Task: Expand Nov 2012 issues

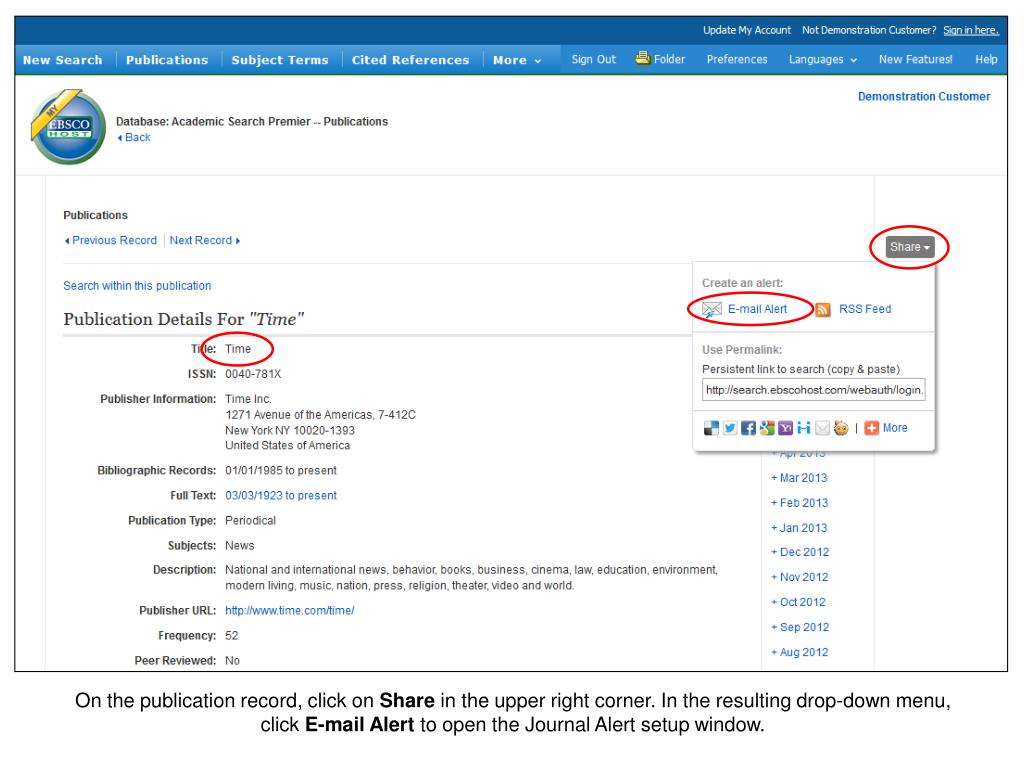Action: (x=799, y=577)
